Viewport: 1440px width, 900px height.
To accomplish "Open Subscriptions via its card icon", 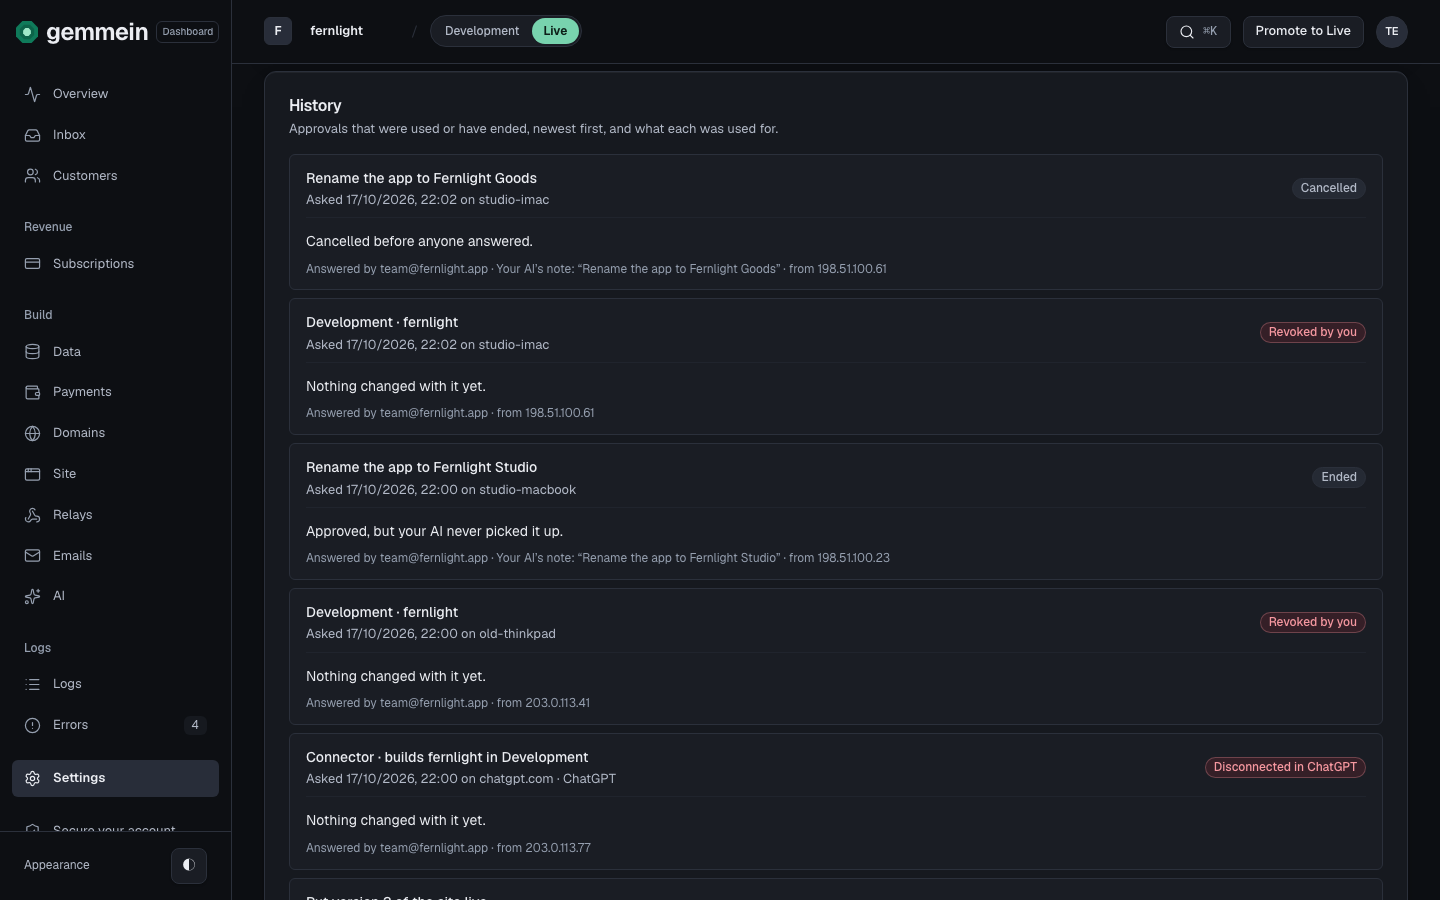I will coord(33,264).
